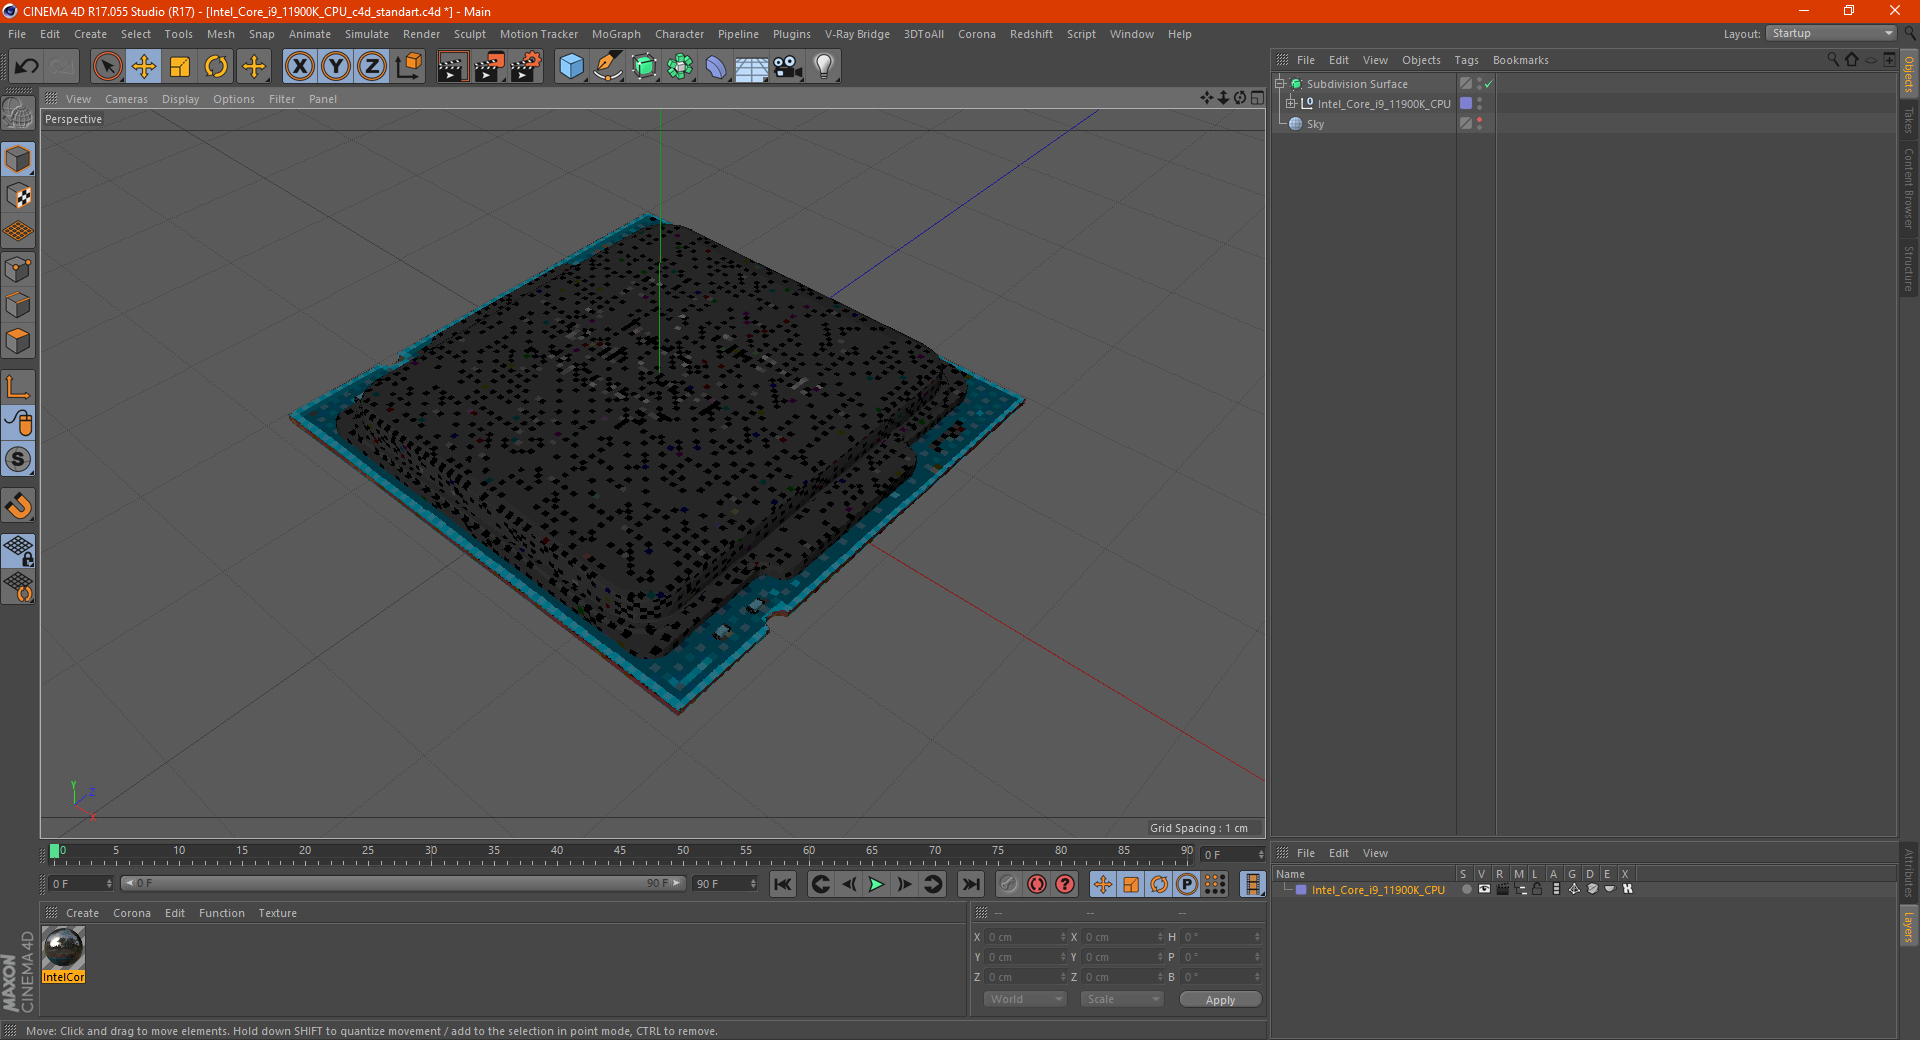Switch to Points mode
Viewport: 1920px width, 1040px height.
tap(18, 269)
